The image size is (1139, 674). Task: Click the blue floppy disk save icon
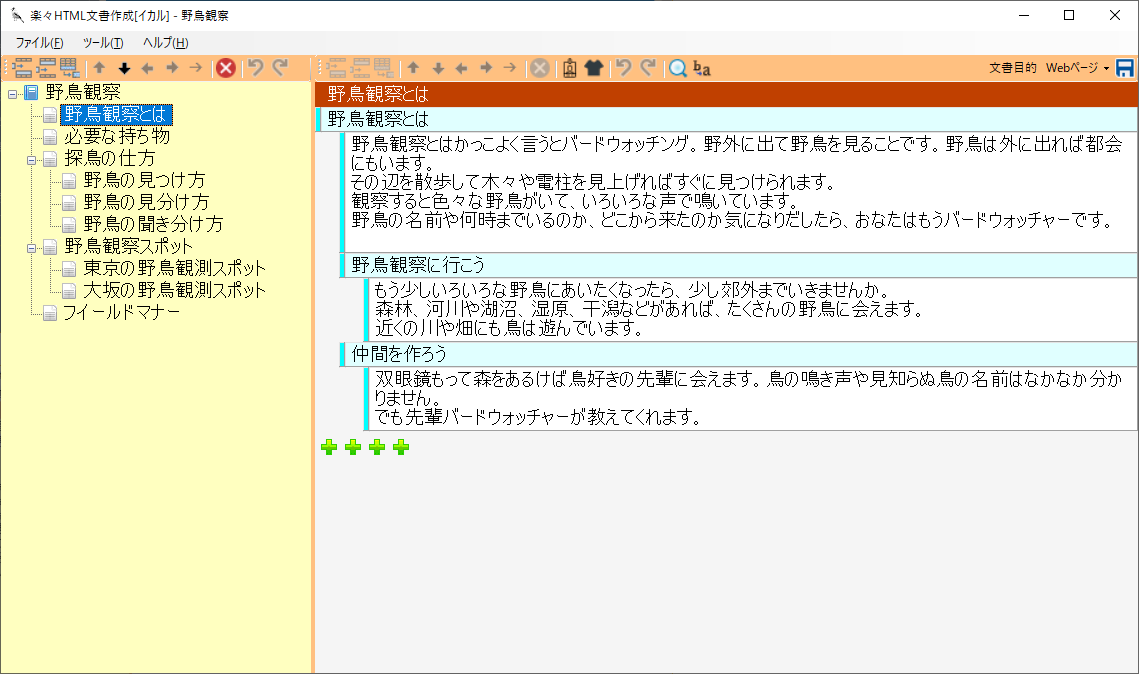click(x=1125, y=68)
